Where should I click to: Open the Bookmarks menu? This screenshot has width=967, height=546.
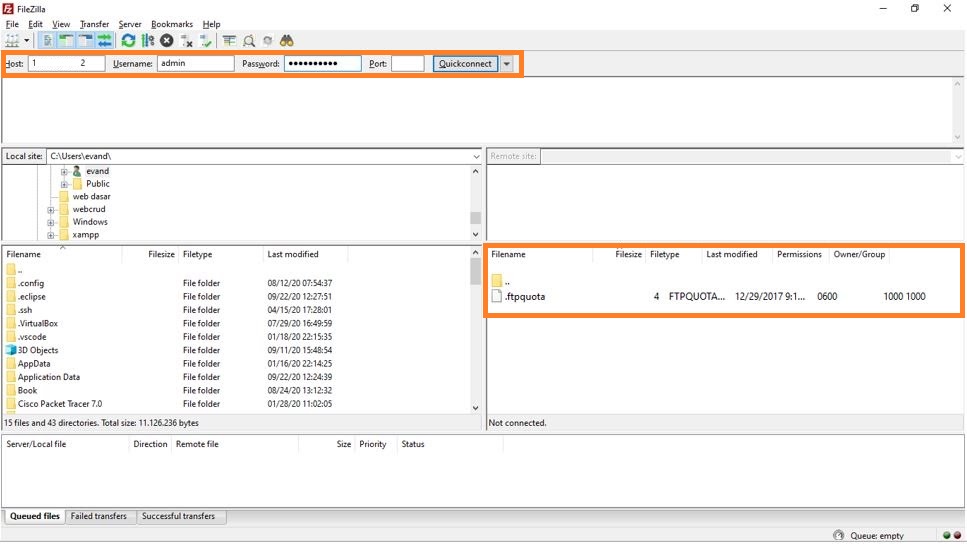click(x=172, y=24)
